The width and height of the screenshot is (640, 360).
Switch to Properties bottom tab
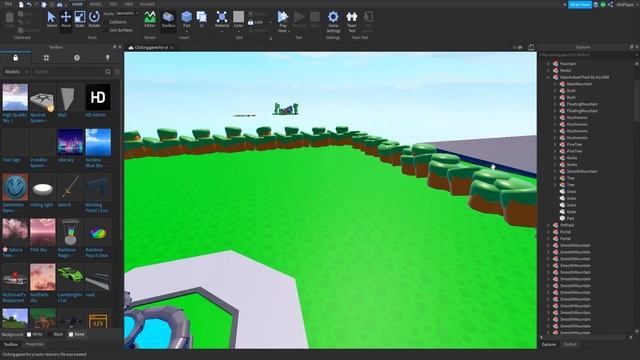point(34,344)
